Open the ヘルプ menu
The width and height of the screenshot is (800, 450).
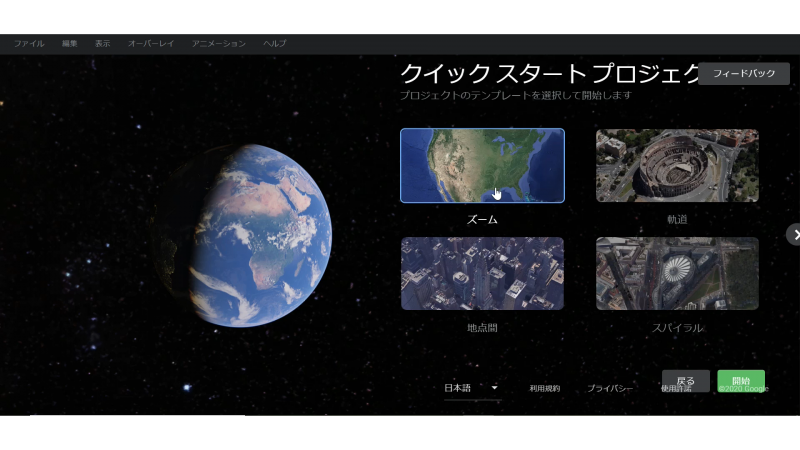274,44
